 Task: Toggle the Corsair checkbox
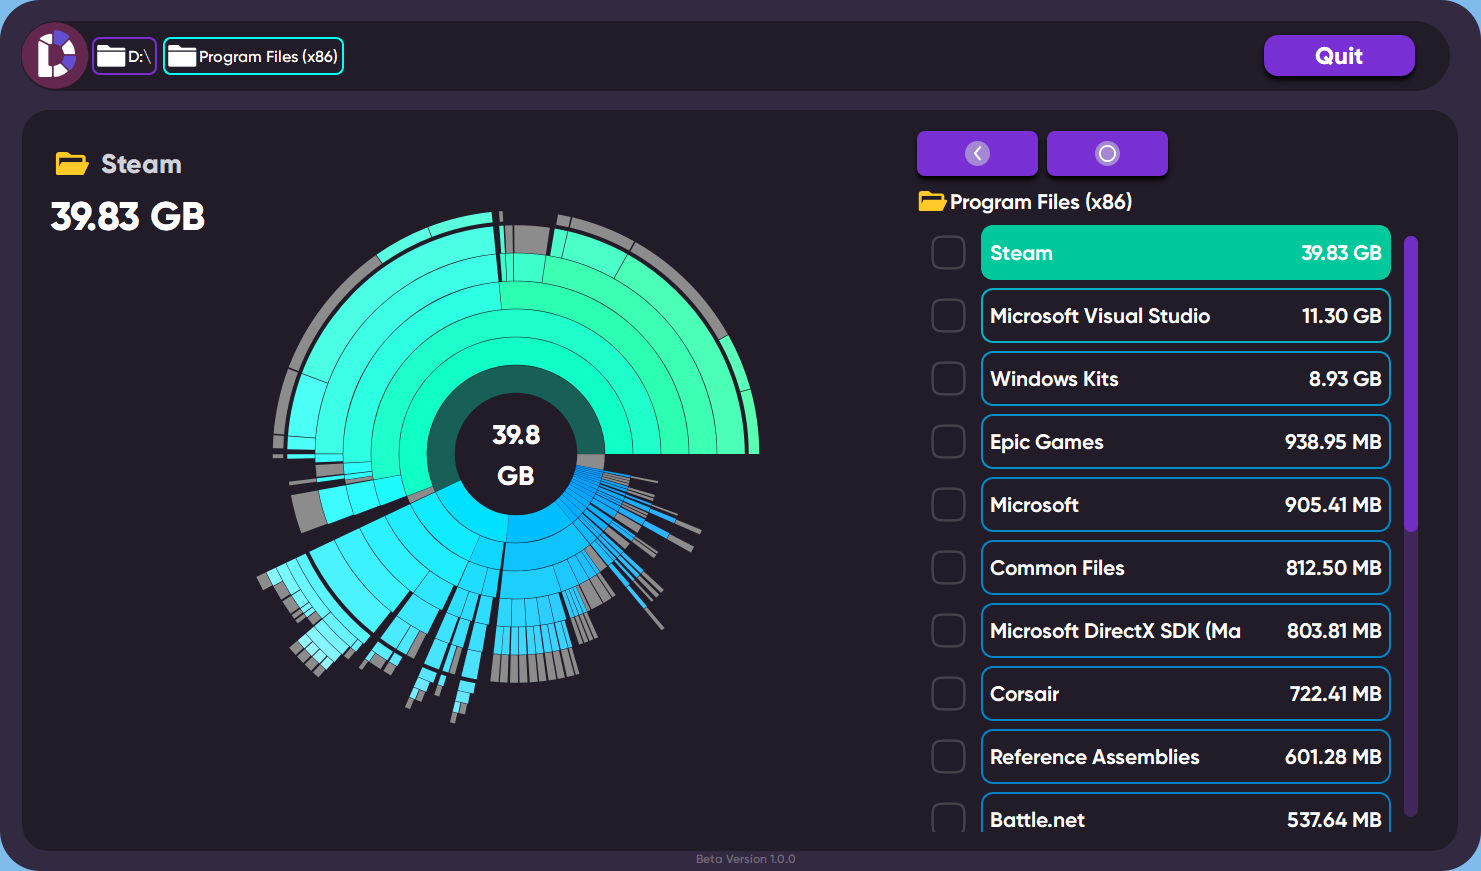pyautogui.click(x=948, y=694)
